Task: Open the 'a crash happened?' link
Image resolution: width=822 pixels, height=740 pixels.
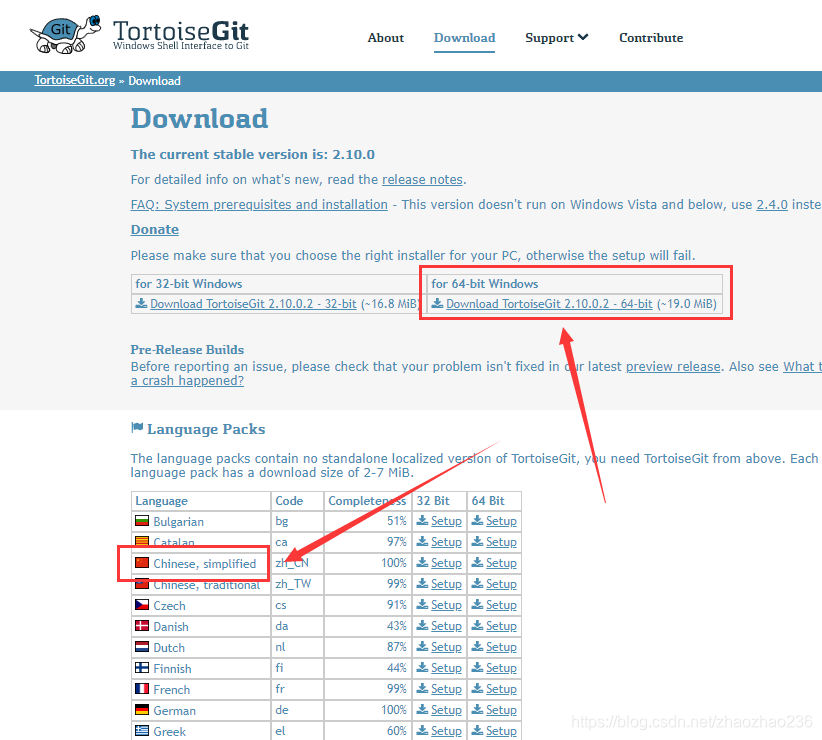Action: [x=187, y=381]
